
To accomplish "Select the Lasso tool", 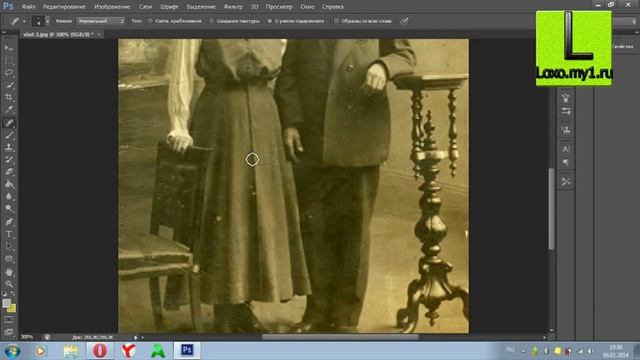I will coord(9,73).
